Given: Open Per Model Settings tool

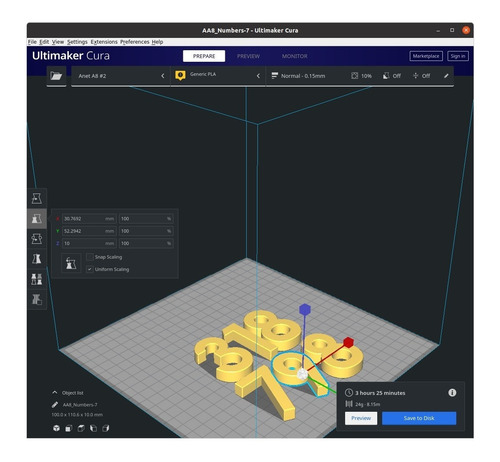Looking at the screenshot, I should [x=37, y=279].
